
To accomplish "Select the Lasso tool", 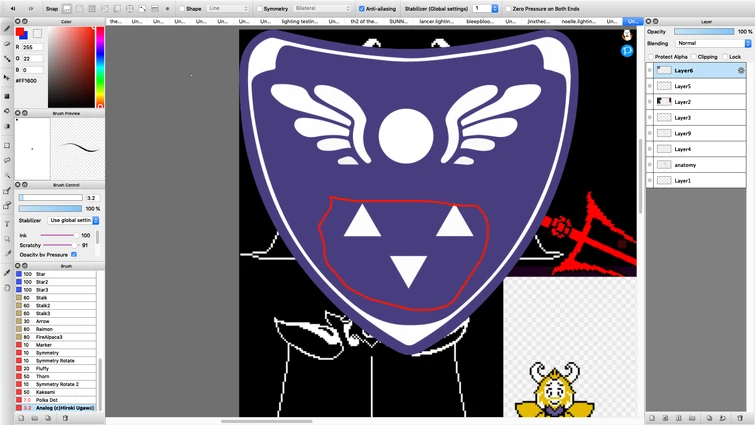I will click(7, 160).
